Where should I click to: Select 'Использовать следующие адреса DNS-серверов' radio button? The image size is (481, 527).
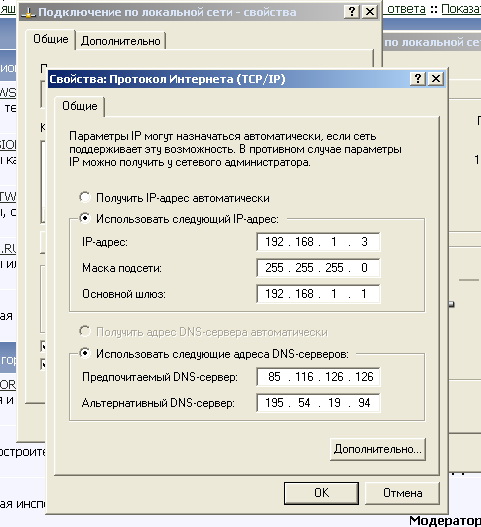point(85,353)
